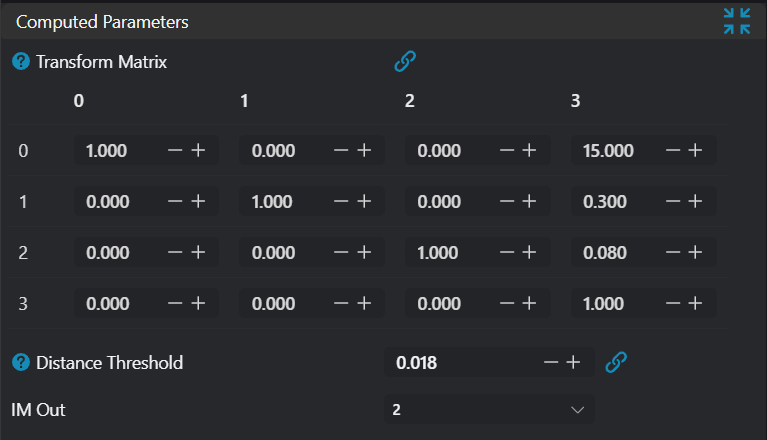
Task: Collapse the Computed Parameters panel
Action: click(737, 21)
